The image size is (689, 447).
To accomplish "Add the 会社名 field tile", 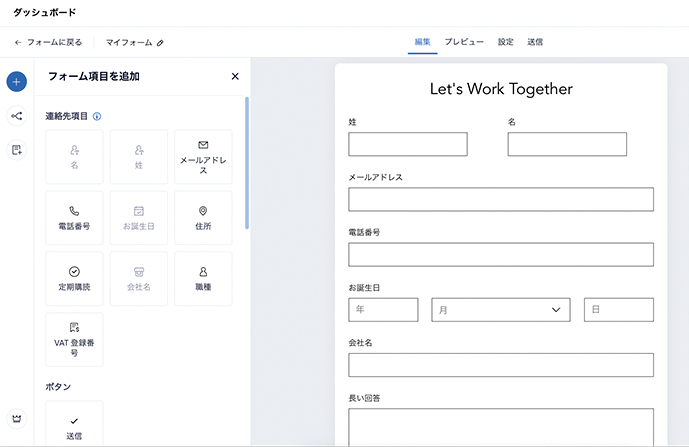I will 139,279.
